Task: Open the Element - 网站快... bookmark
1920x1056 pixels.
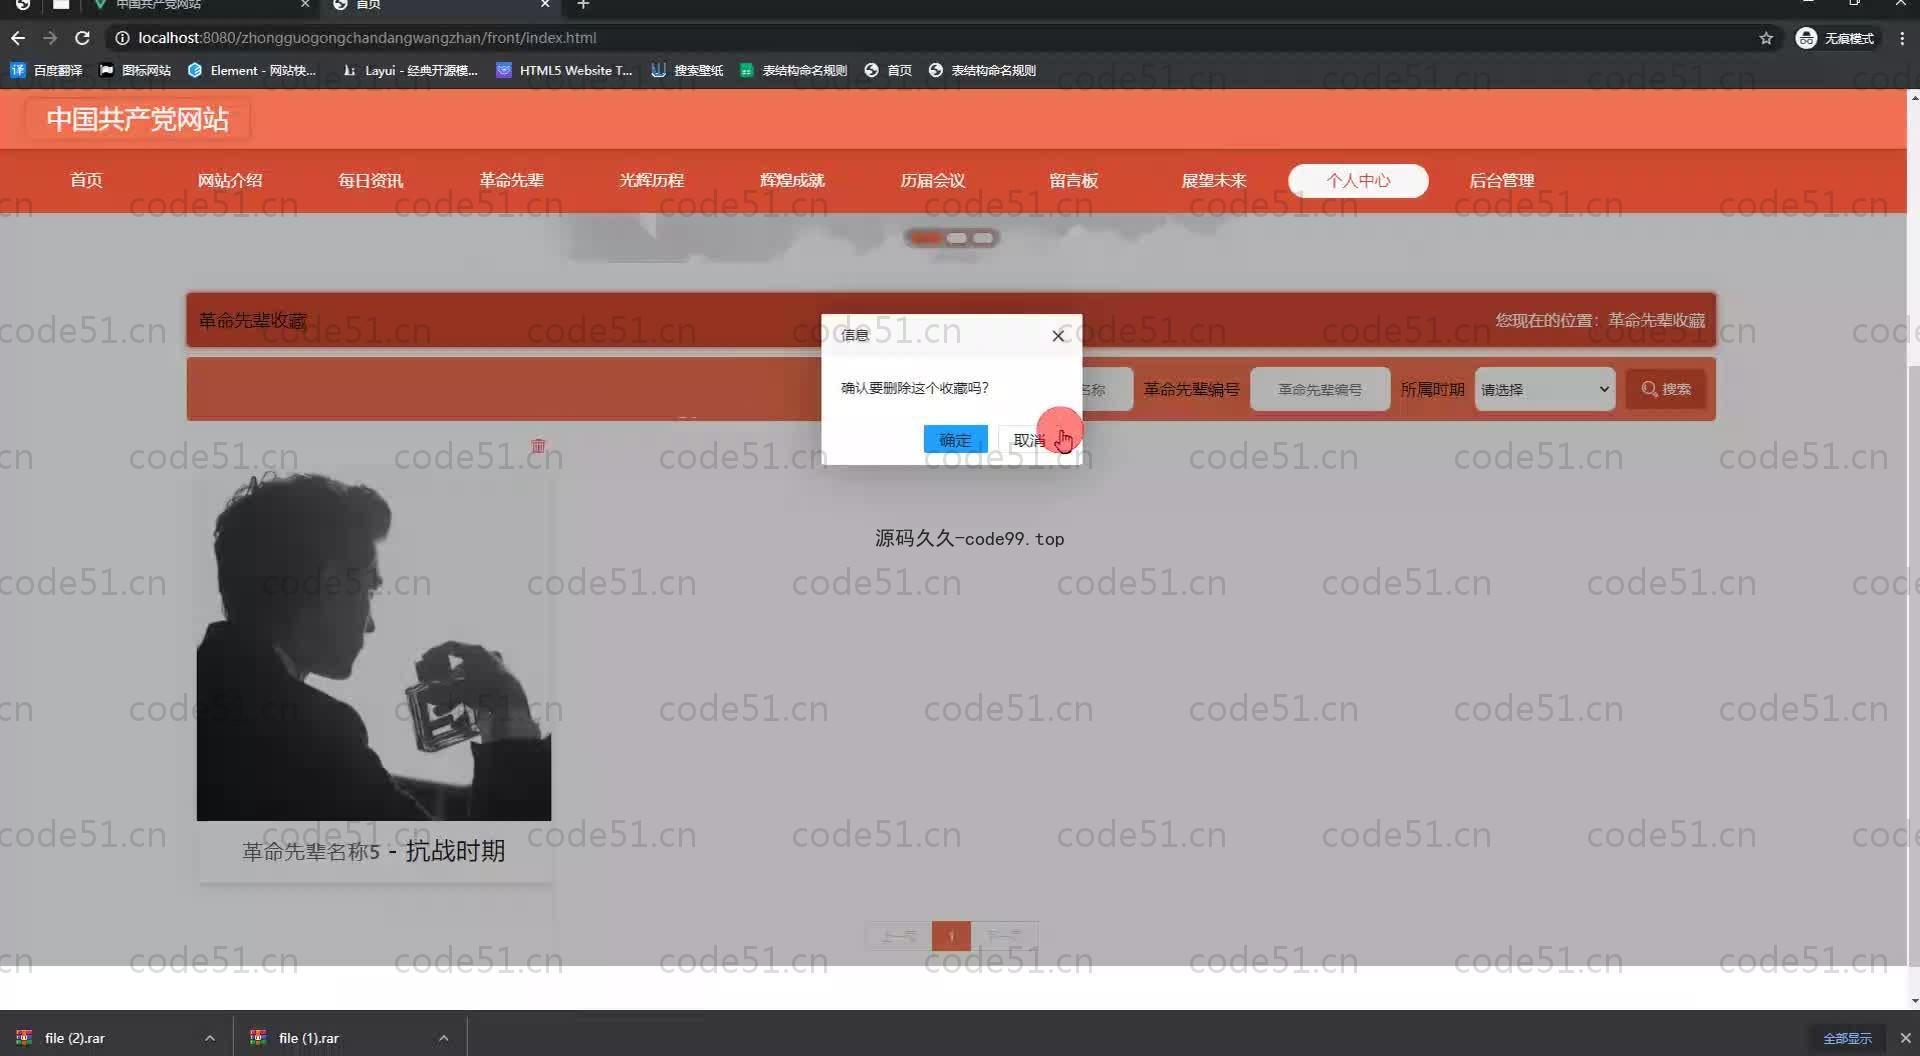Action: [x=252, y=70]
